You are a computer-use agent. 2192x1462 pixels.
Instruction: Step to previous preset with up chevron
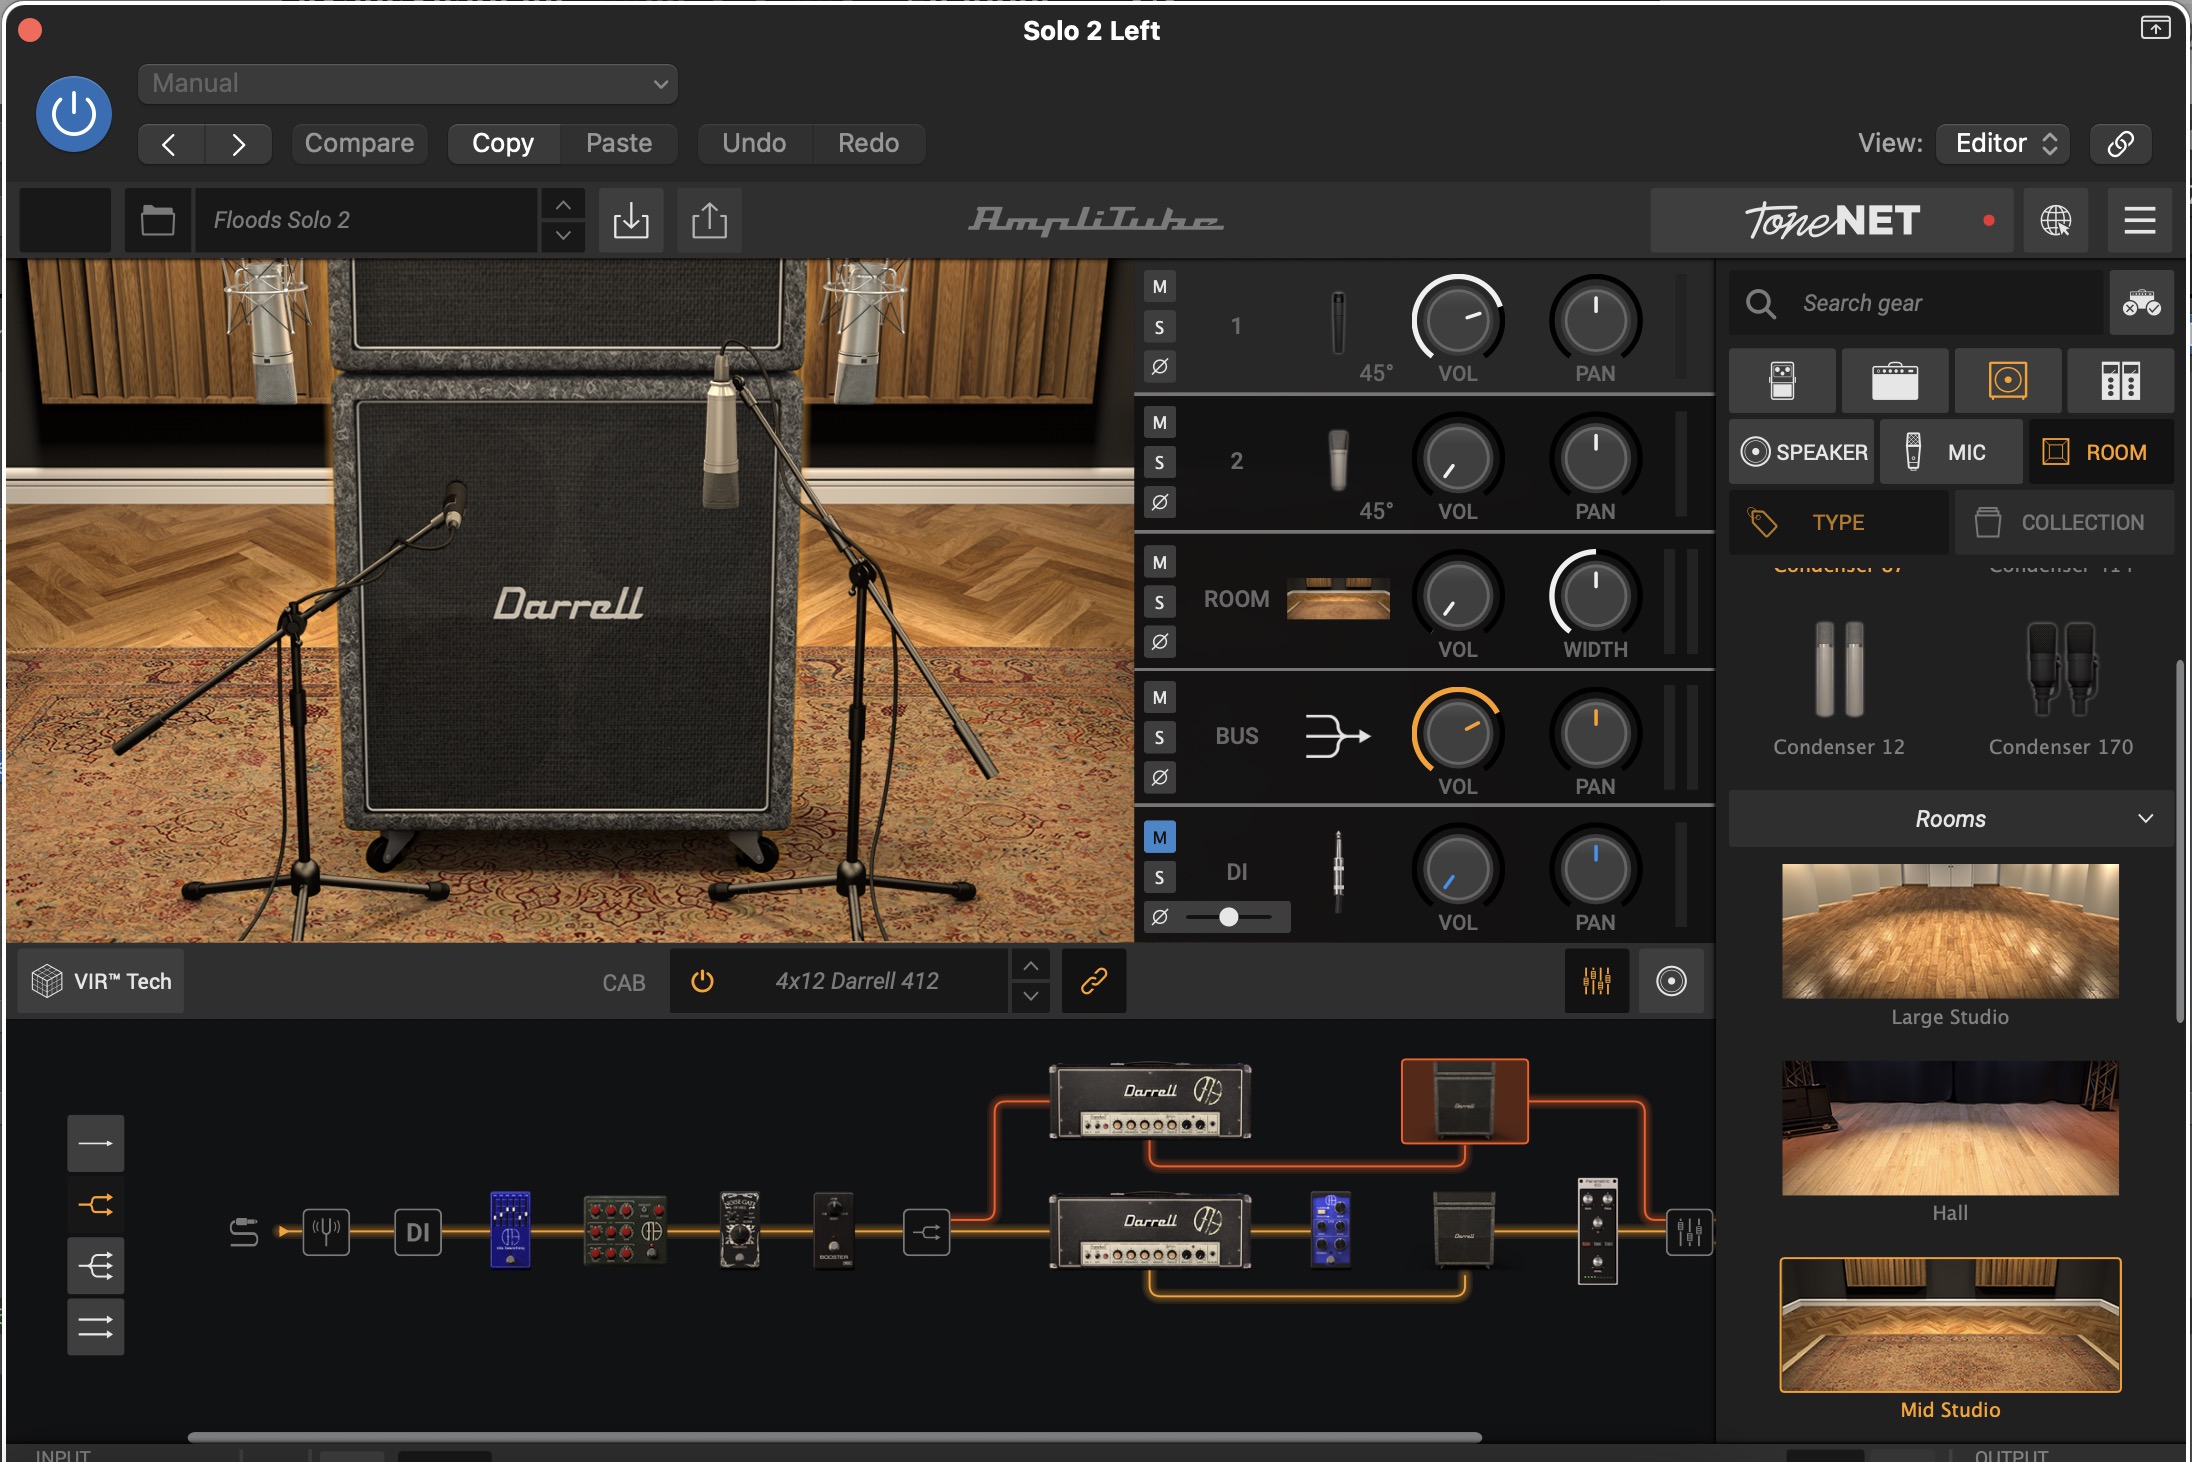[563, 204]
